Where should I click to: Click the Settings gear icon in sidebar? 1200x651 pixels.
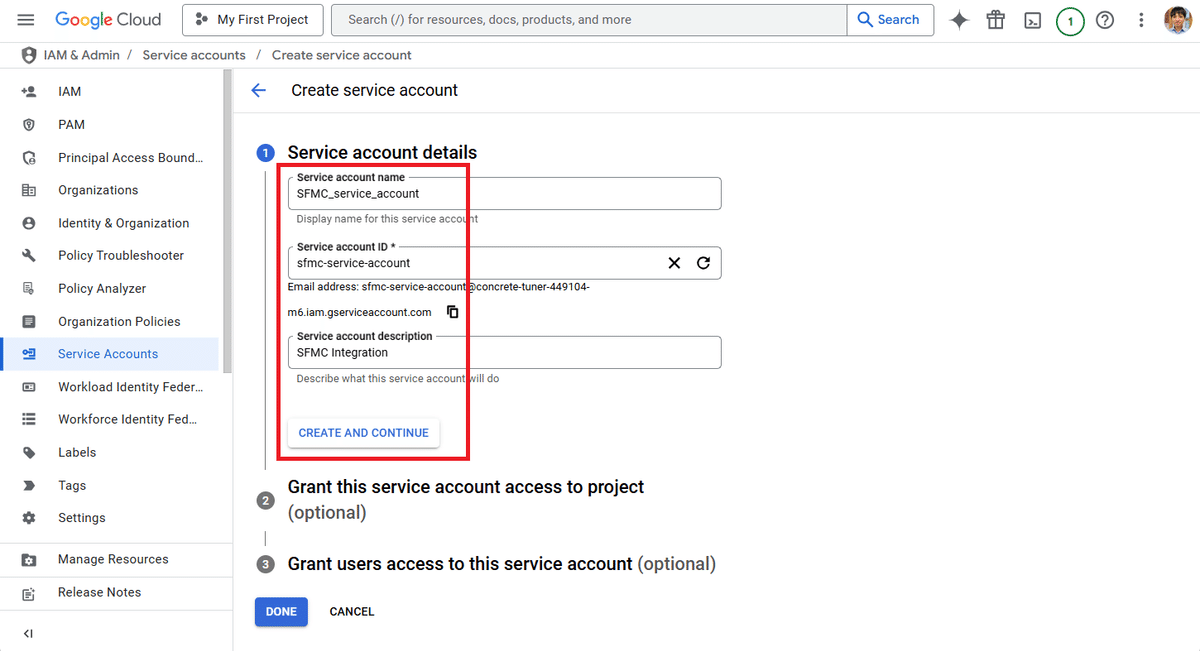[29, 518]
